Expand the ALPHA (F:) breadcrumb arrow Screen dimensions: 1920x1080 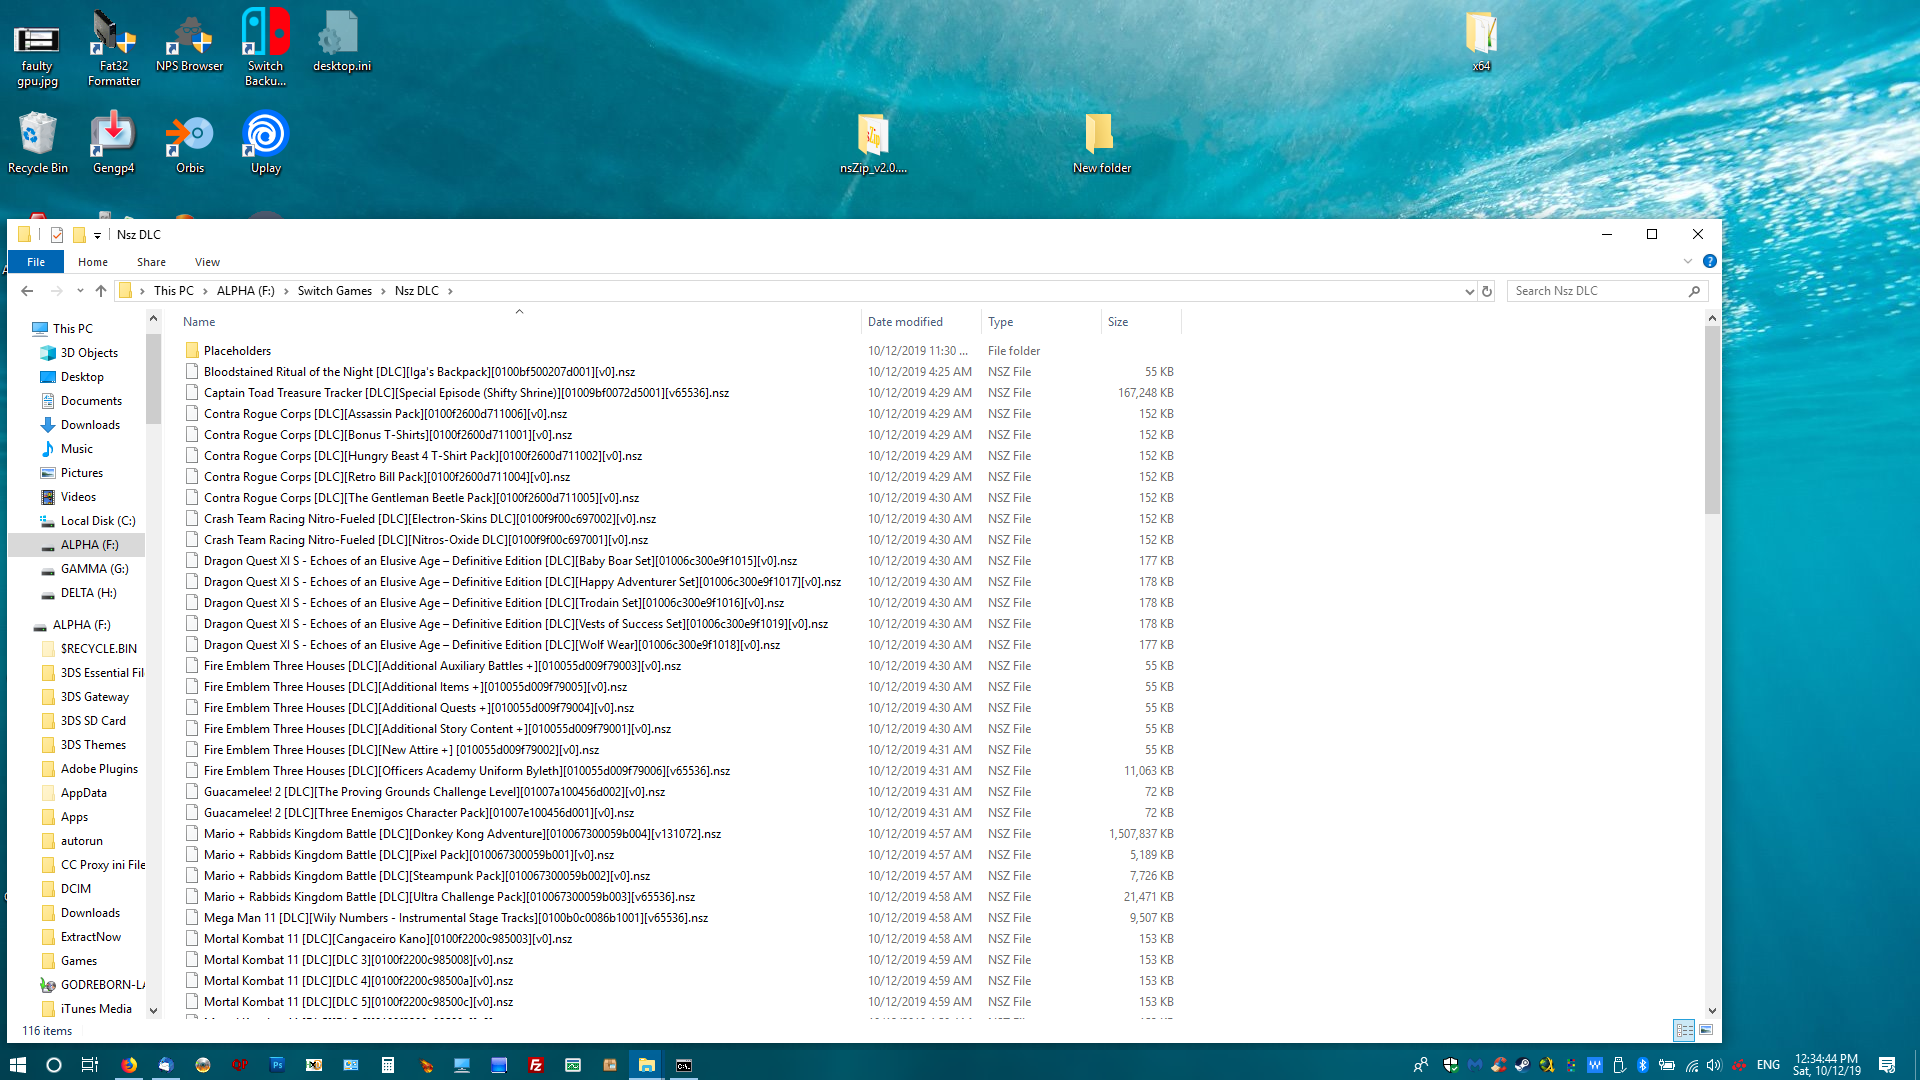click(286, 291)
